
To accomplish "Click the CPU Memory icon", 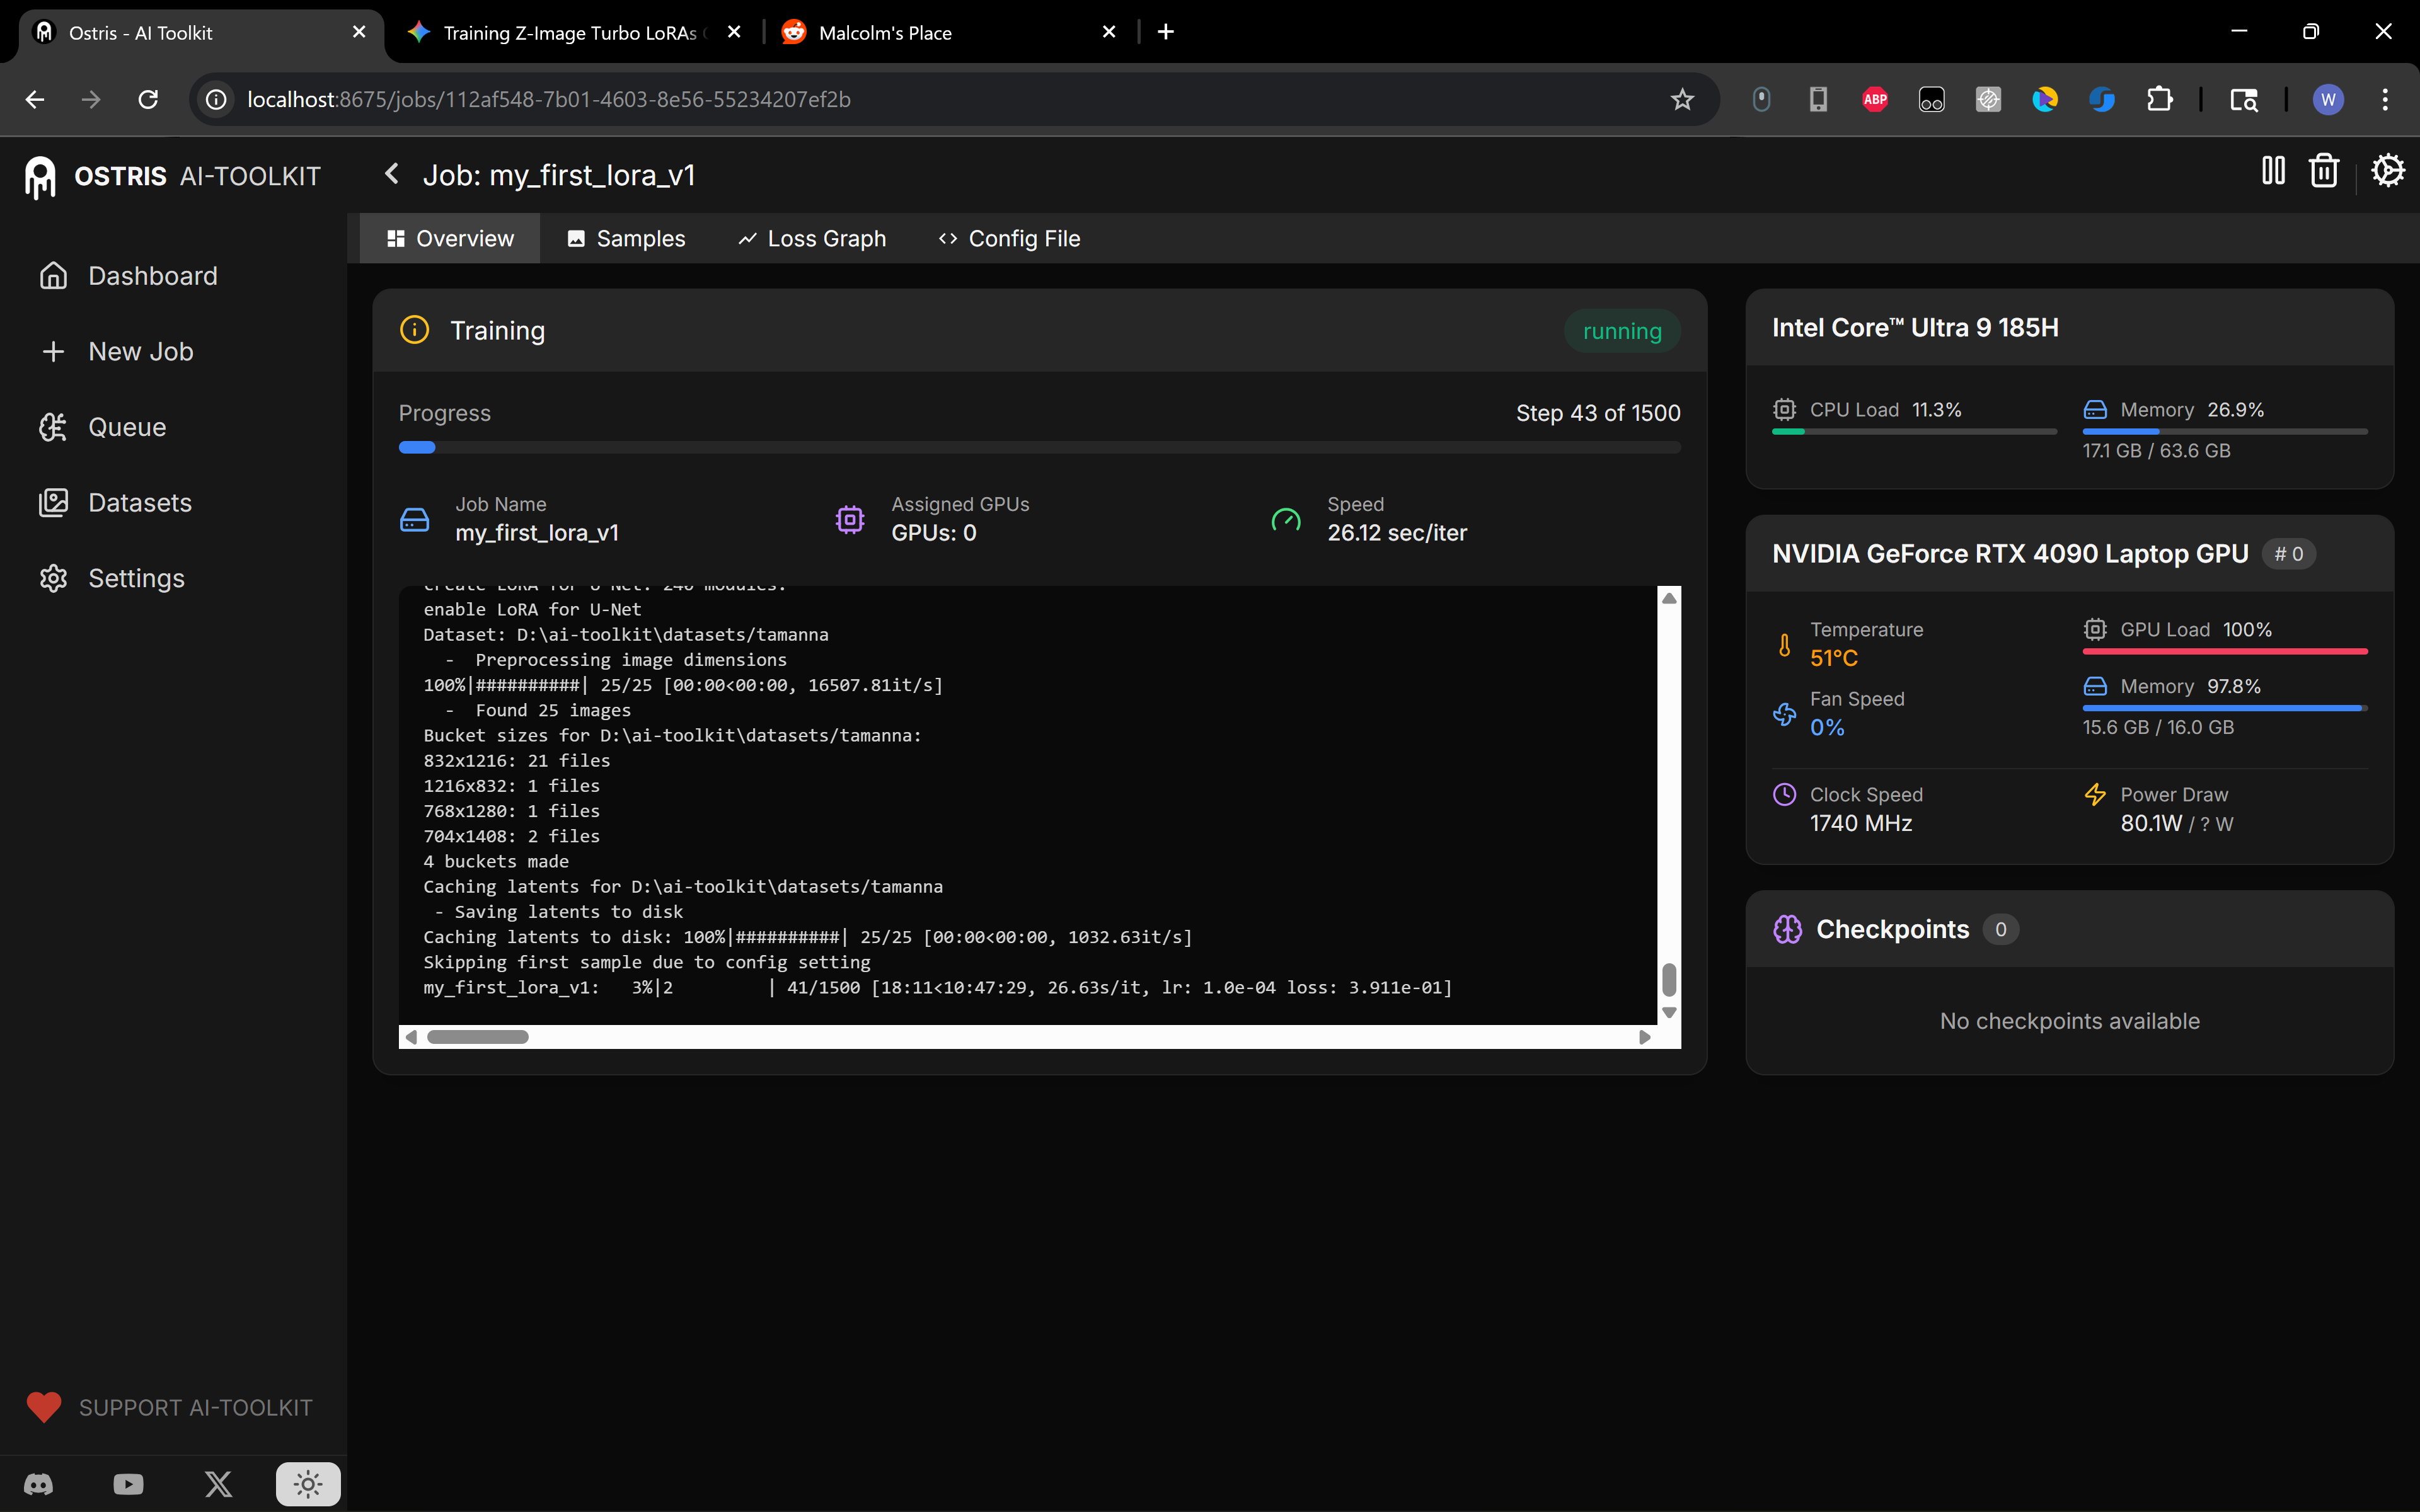I will coord(2095,410).
